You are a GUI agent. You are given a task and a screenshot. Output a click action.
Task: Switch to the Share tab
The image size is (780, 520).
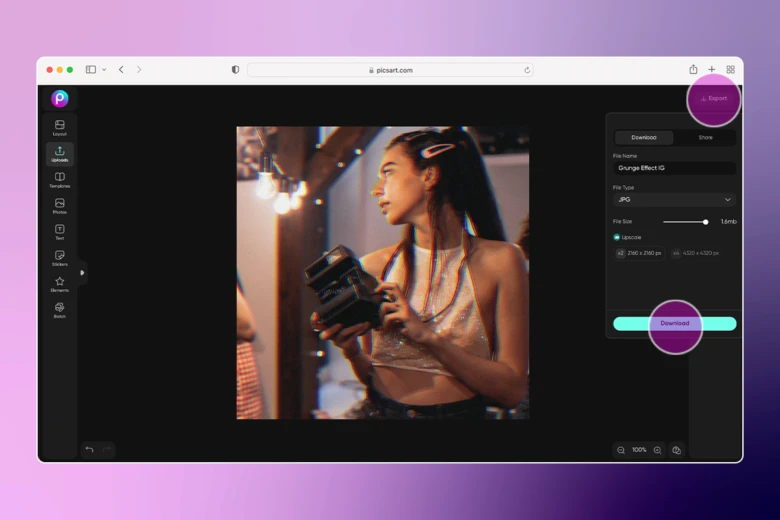[705, 137]
